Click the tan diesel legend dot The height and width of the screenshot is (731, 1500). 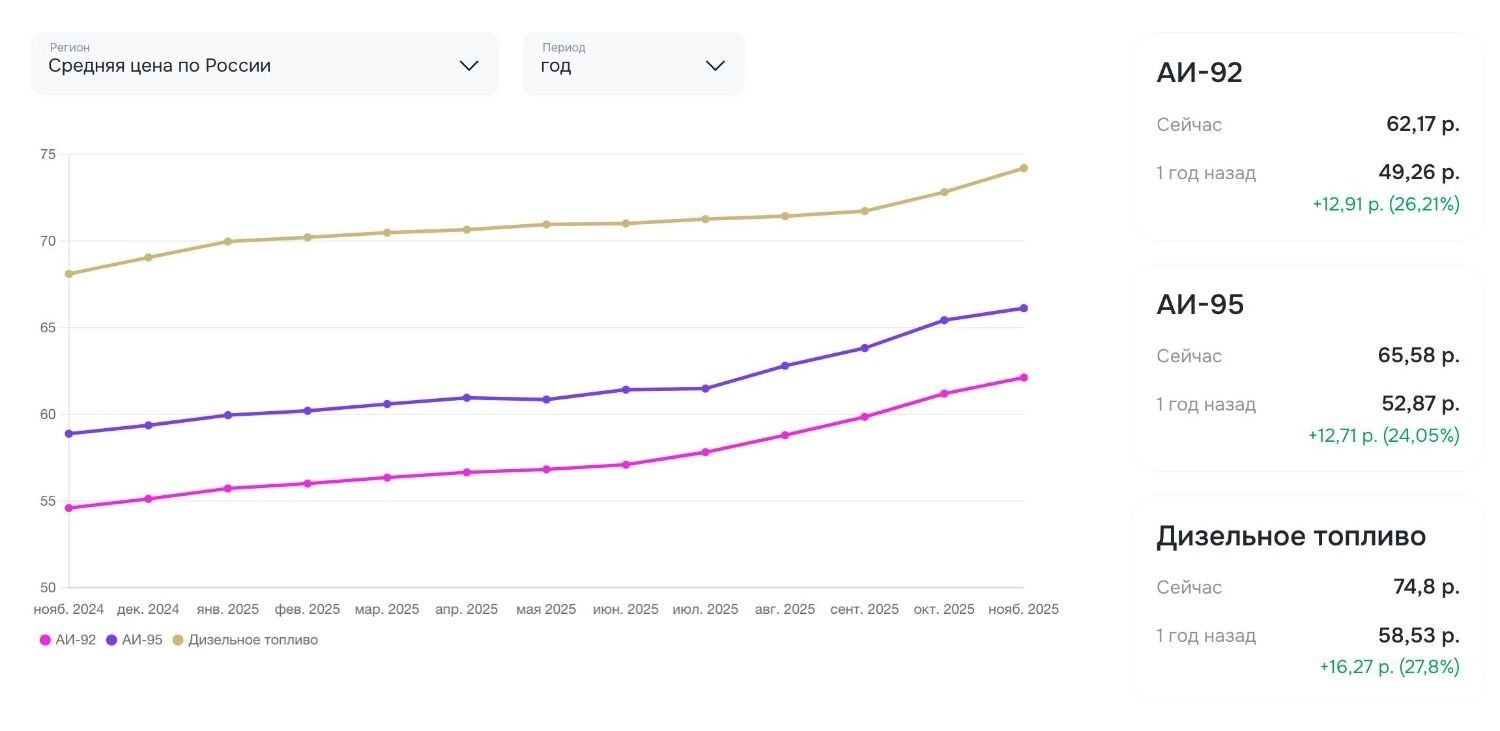coord(178,640)
